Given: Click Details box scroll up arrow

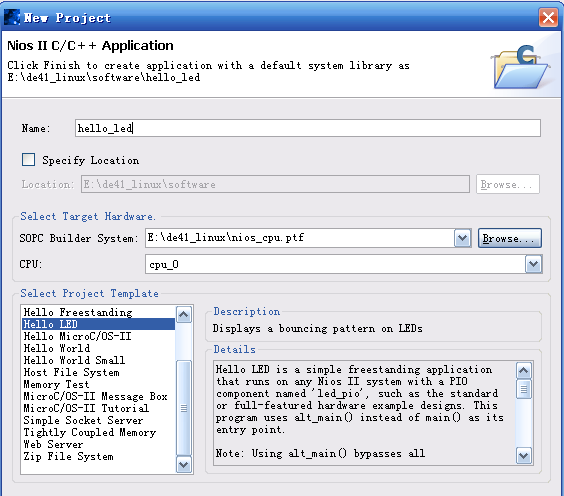Looking at the screenshot, I should coord(524,370).
